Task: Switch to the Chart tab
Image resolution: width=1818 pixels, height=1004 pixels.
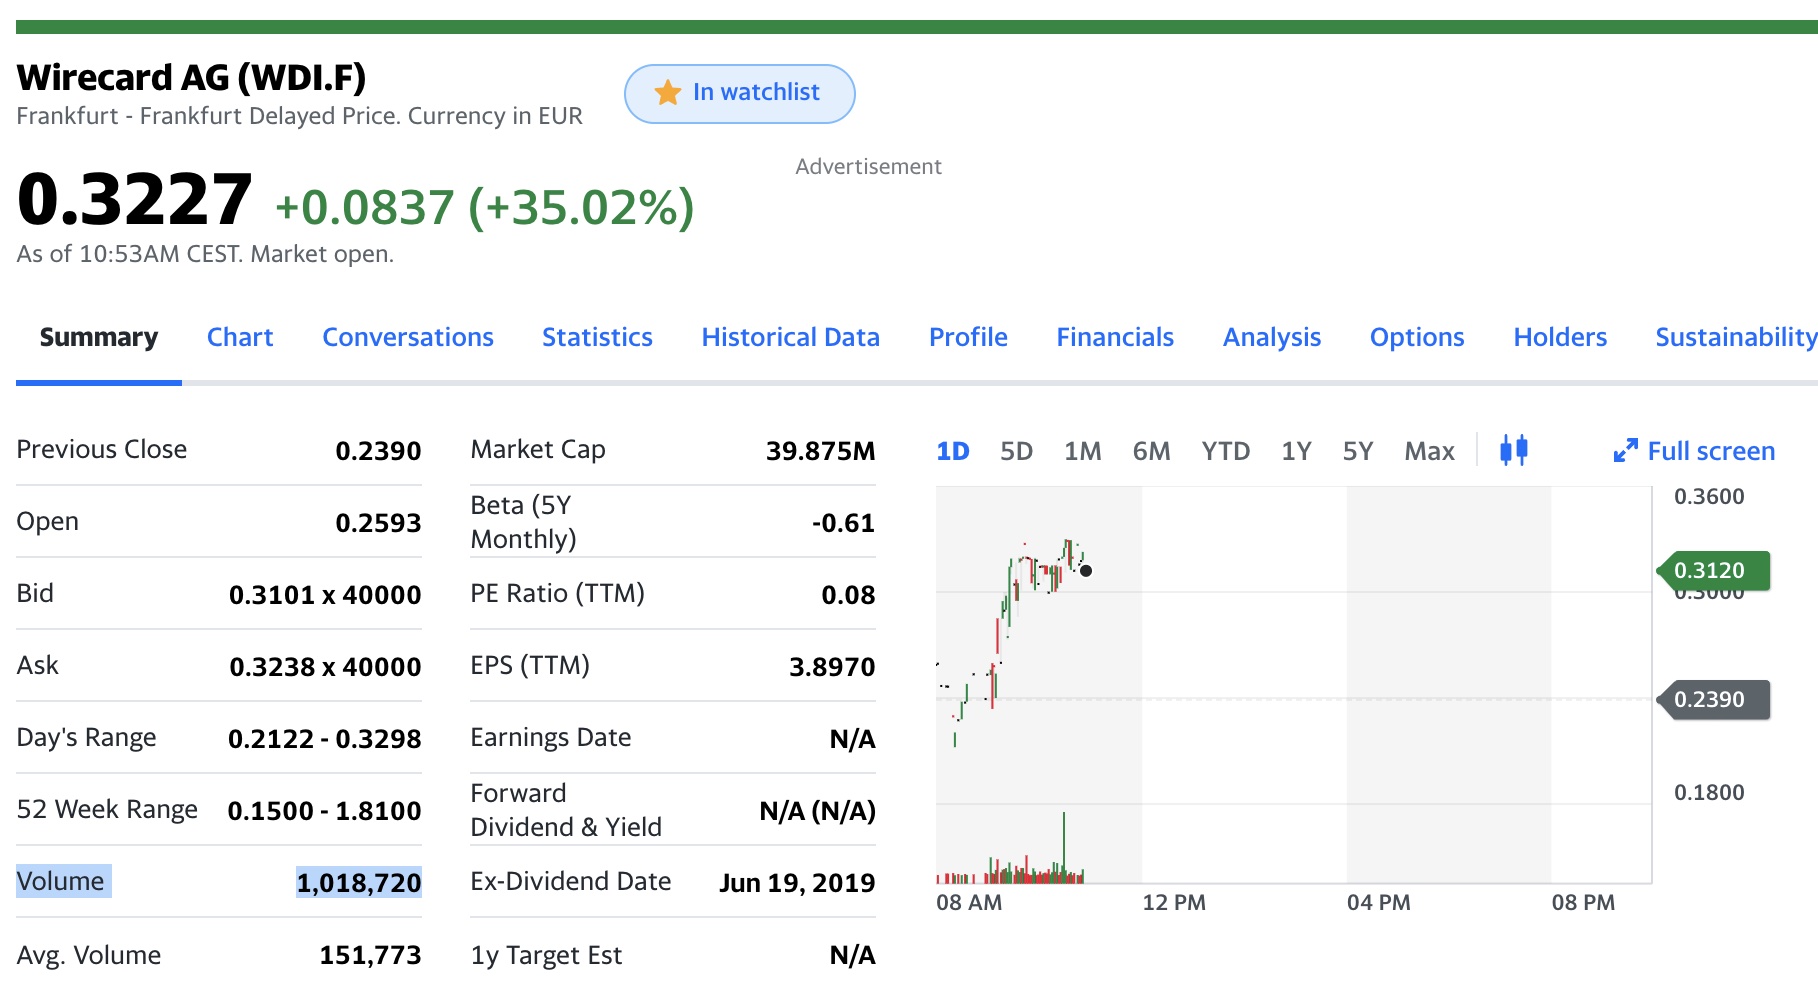Action: point(240,337)
